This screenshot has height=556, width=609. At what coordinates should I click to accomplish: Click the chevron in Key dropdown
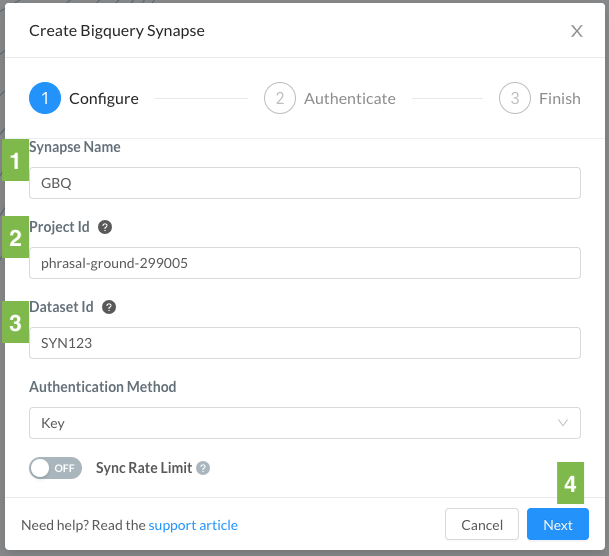coord(563,423)
